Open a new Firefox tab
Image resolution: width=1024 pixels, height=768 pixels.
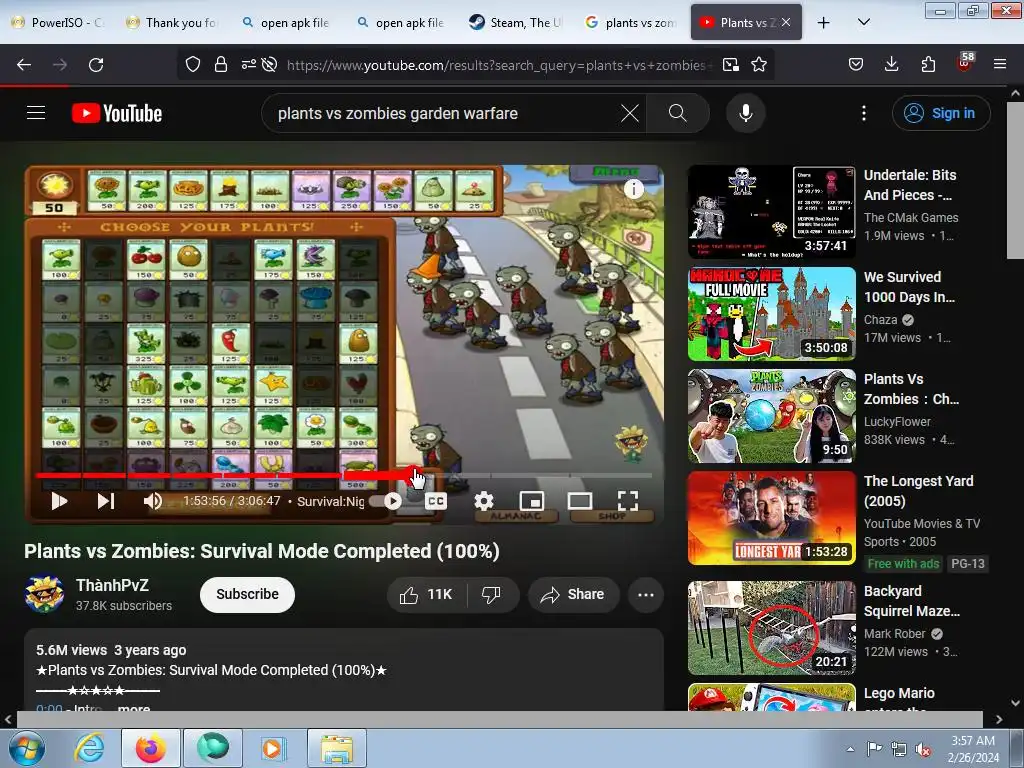tap(824, 22)
